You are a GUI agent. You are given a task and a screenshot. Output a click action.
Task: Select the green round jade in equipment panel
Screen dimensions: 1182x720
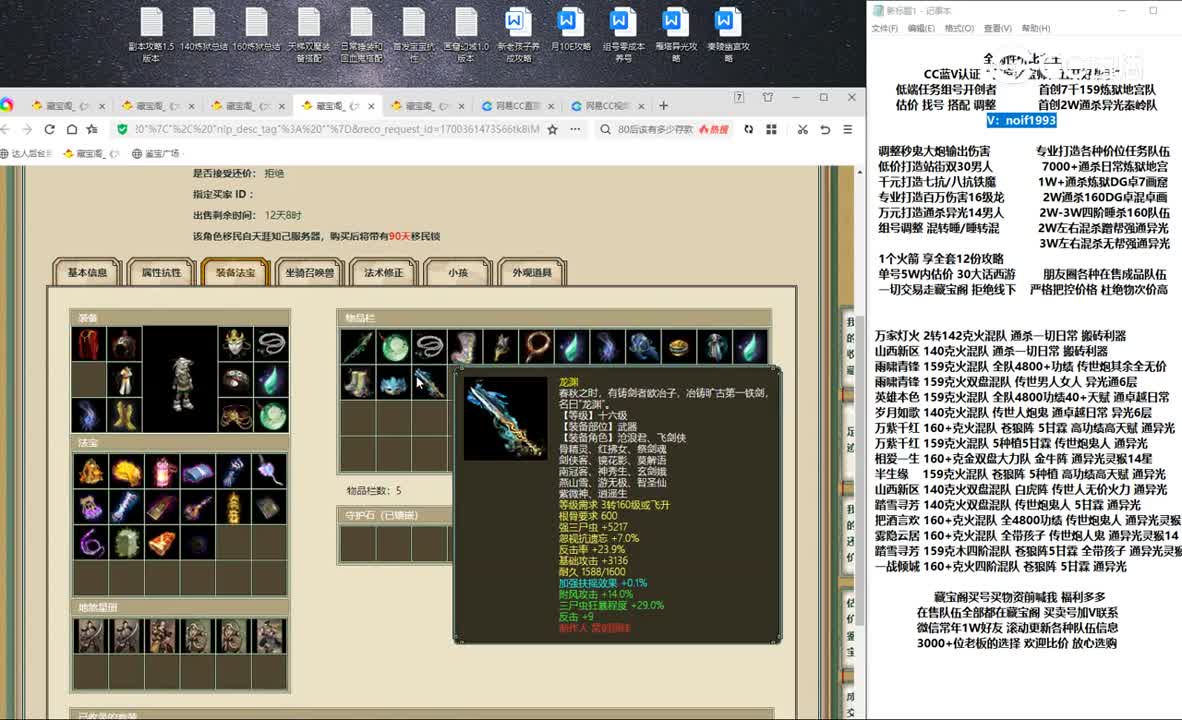(x=271, y=415)
